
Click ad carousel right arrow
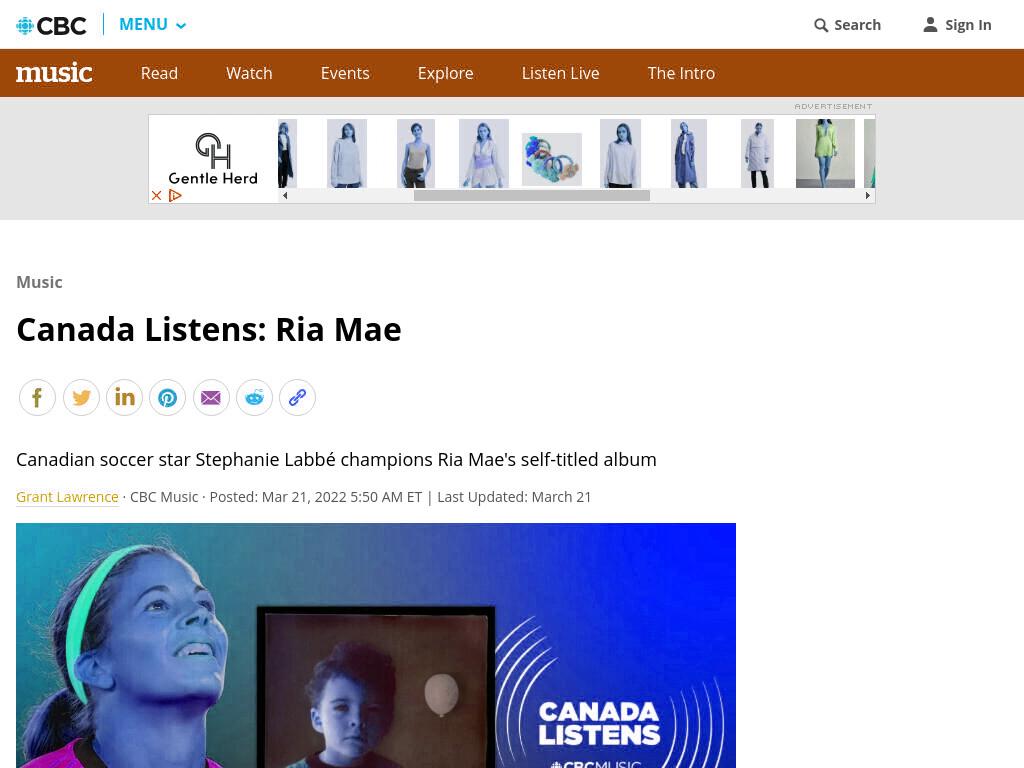click(x=867, y=195)
